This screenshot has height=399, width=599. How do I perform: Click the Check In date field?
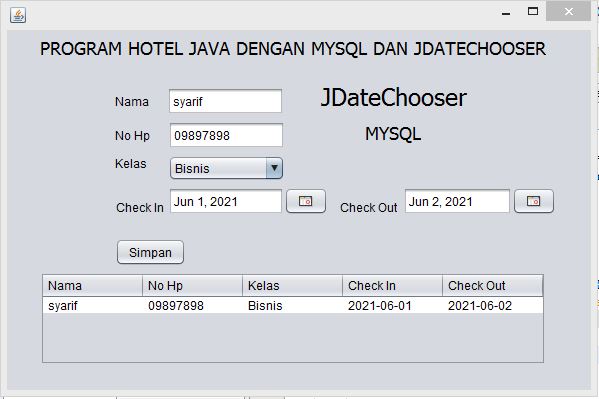coord(226,201)
